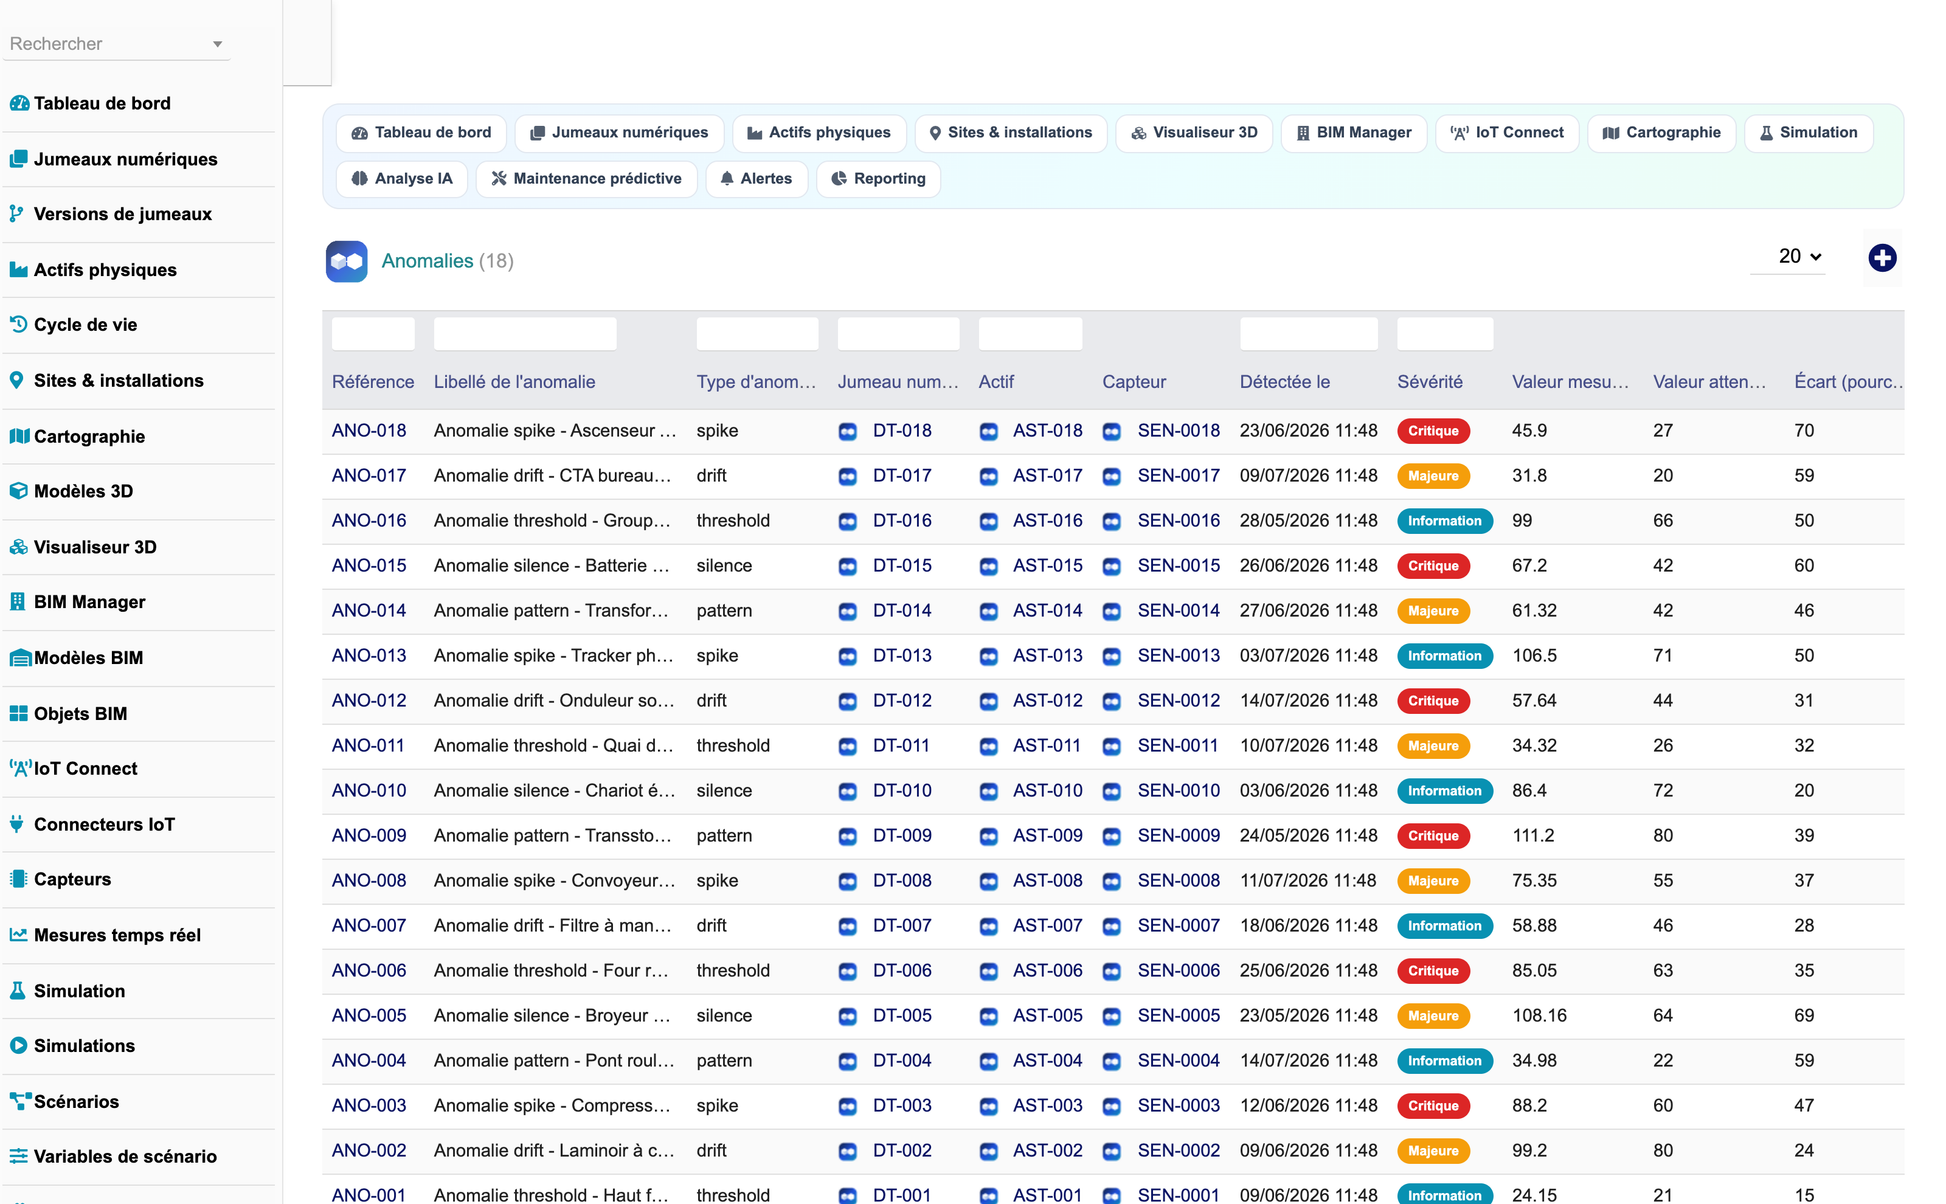Open the Maintenance prédictive tab

[x=587, y=179]
